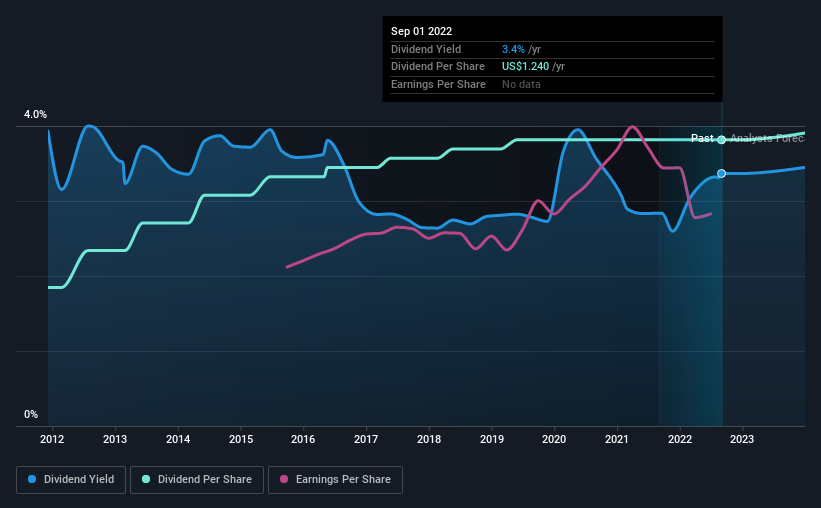The height and width of the screenshot is (508, 821).
Task: Click the 4.0% y-axis label
Action: (35, 115)
